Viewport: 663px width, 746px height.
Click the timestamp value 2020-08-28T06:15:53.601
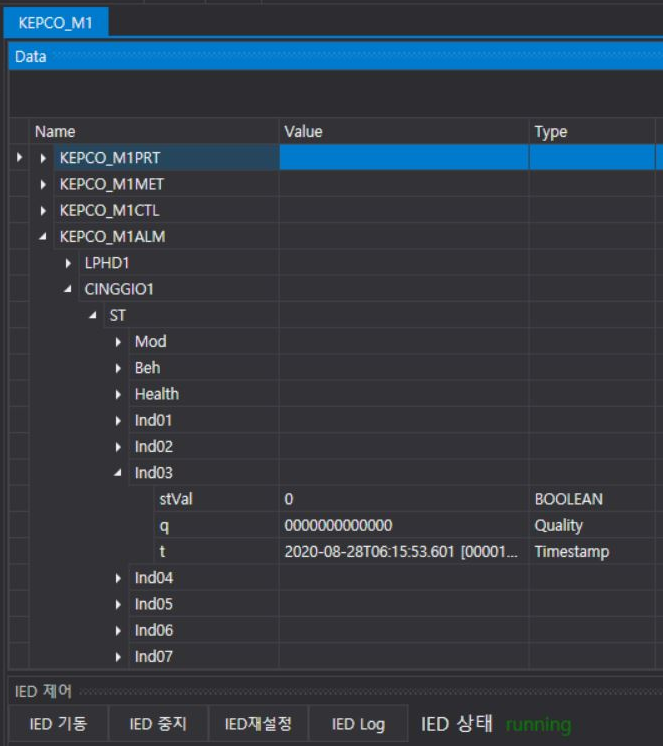point(370,551)
